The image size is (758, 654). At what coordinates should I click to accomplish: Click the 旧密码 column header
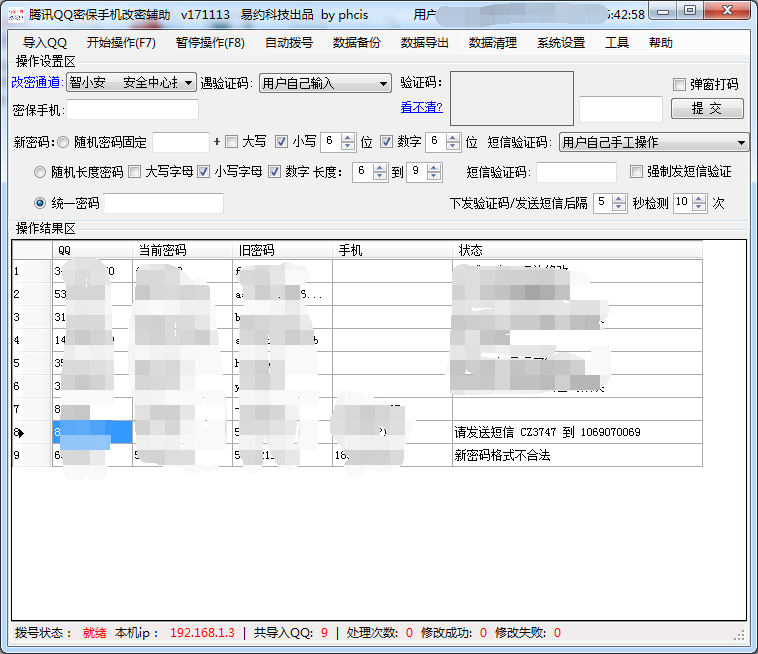(282, 250)
